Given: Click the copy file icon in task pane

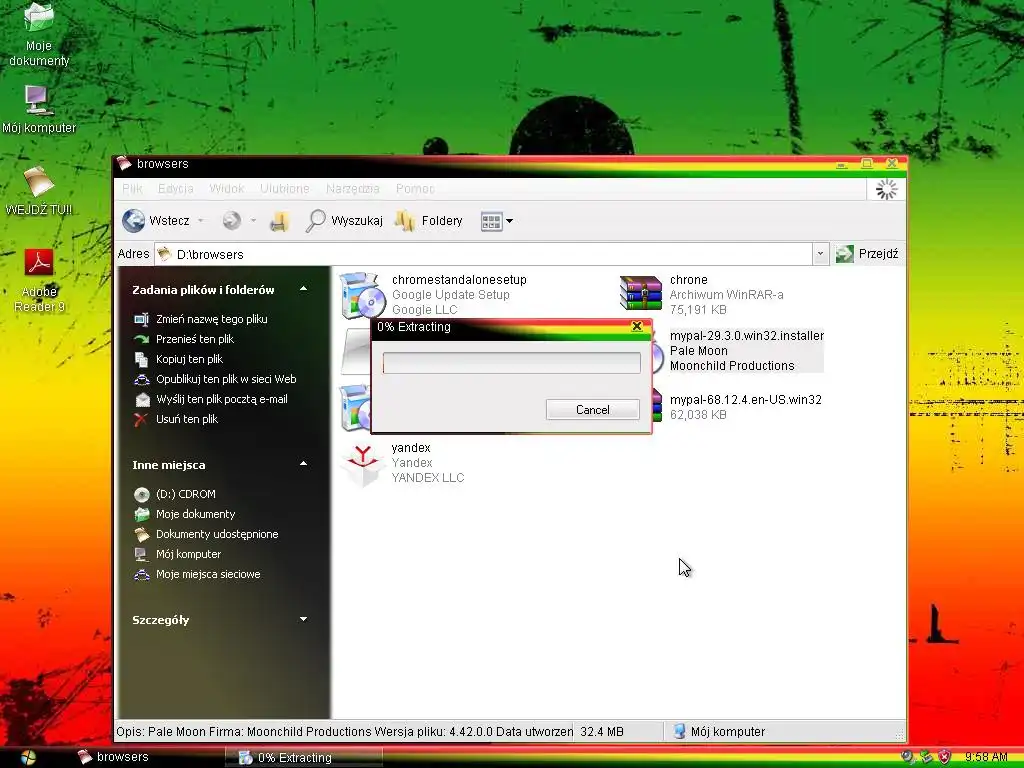Looking at the screenshot, I should pyautogui.click(x=142, y=359).
